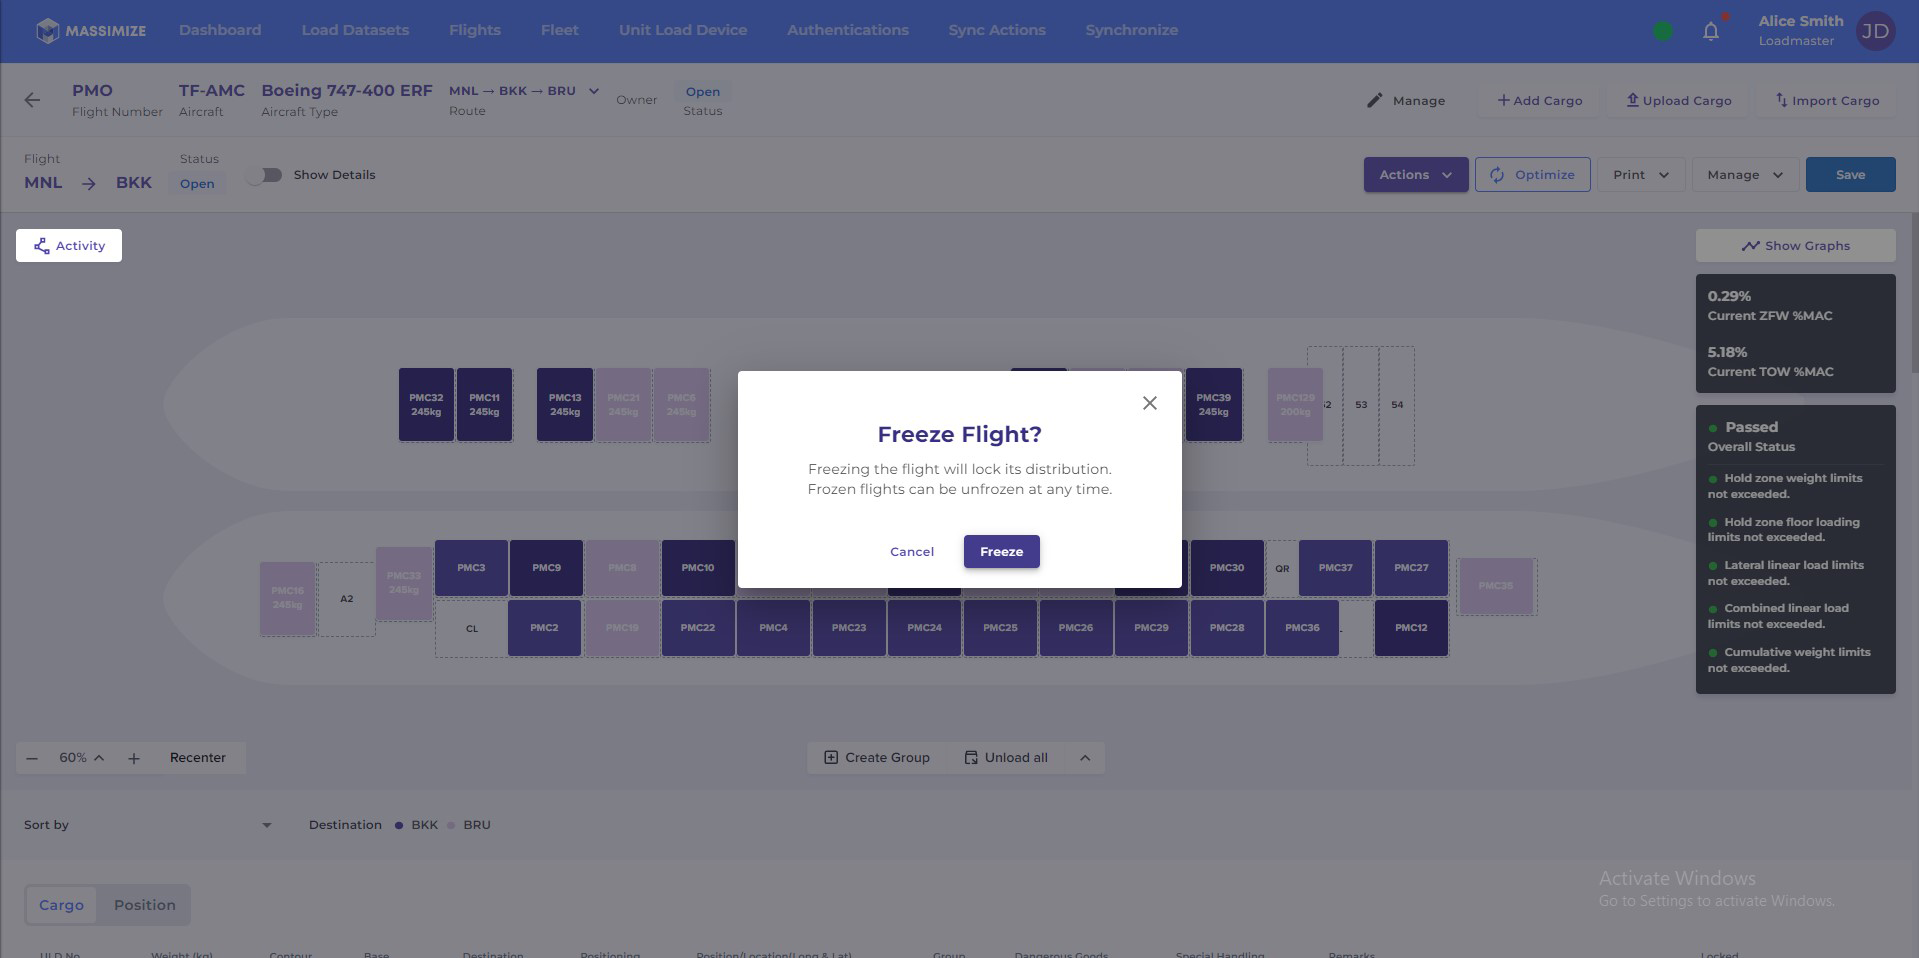Screen dimensions: 1919x958
Task: Expand the Print dropdown
Action: tap(1641, 174)
